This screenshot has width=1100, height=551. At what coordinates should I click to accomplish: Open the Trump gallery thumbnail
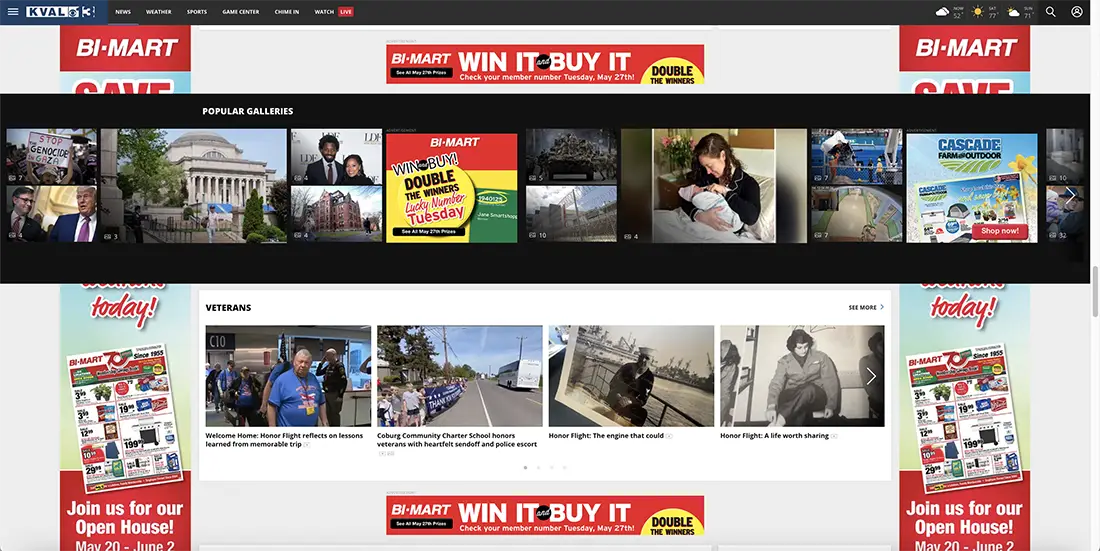tap(51, 214)
